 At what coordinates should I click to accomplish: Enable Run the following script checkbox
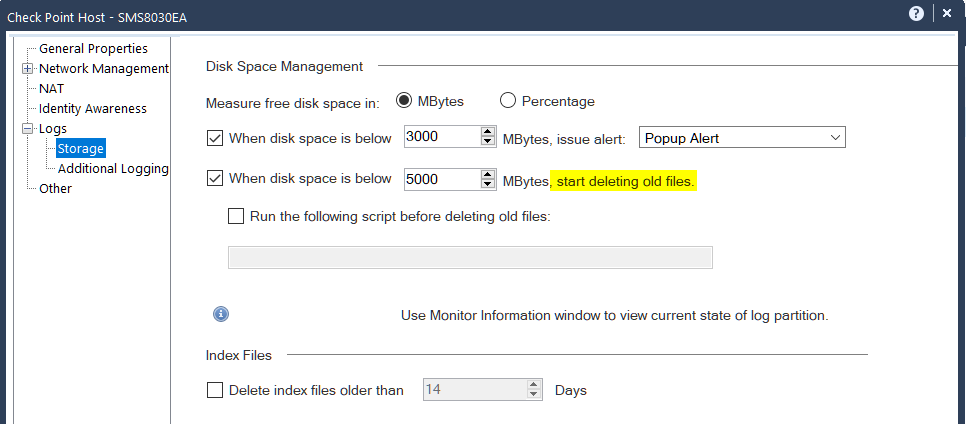click(236, 216)
